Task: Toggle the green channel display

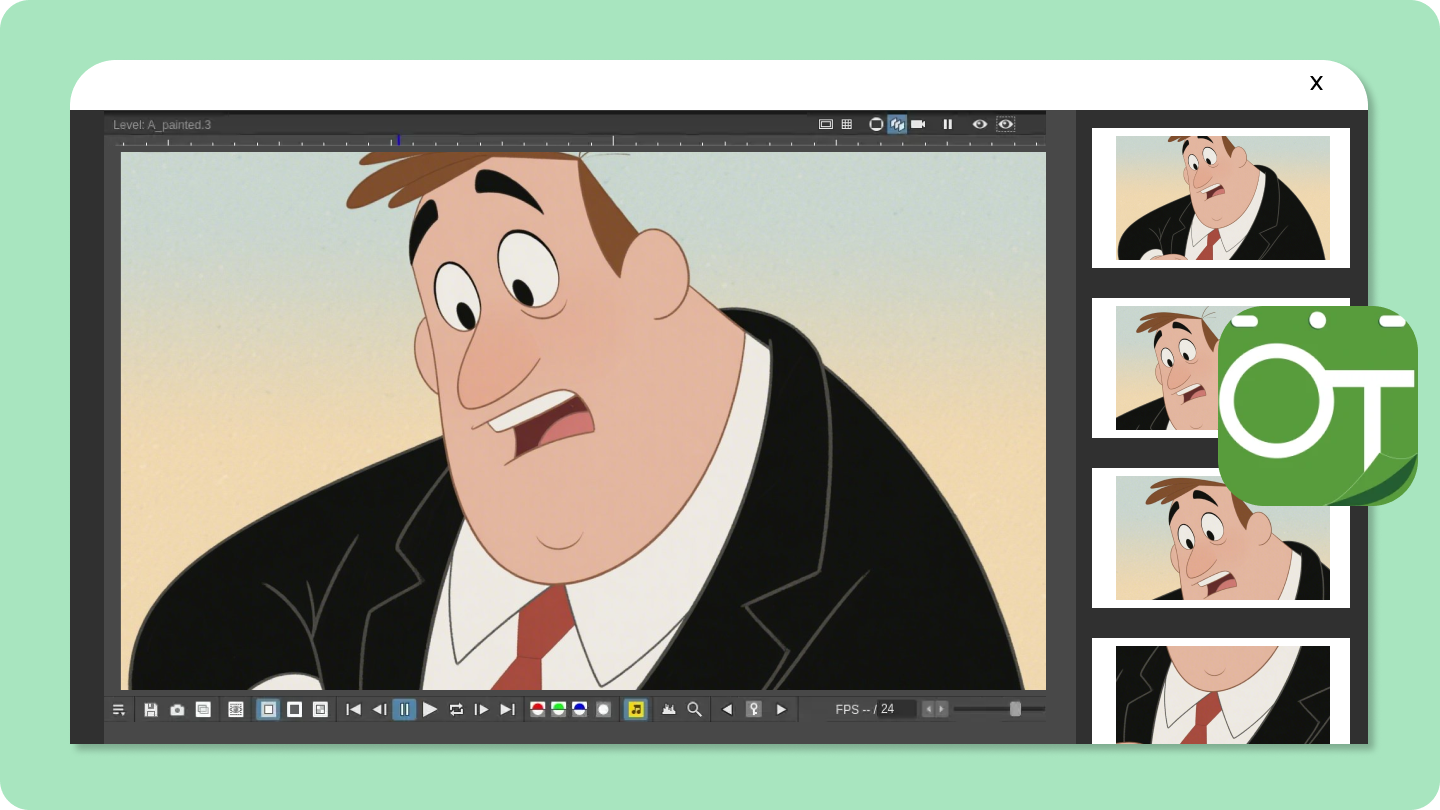Action: pos(559,709)
